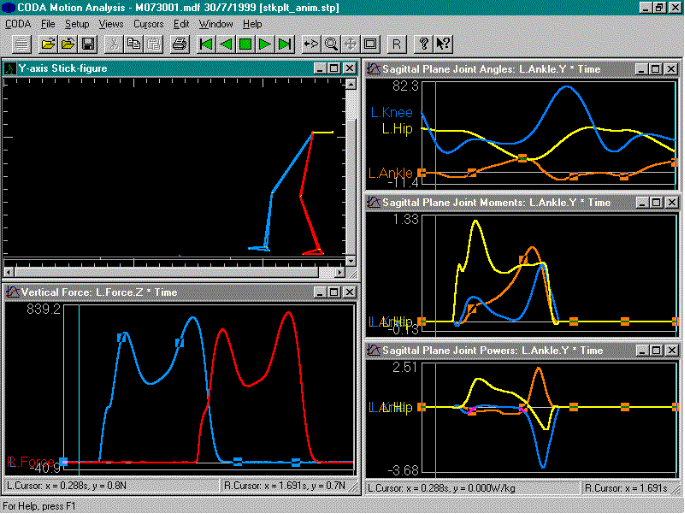Click the Save floppy disk icon
Image resolution: width=685 pixels, height=514 pixels.
click(x=88, y=44)
